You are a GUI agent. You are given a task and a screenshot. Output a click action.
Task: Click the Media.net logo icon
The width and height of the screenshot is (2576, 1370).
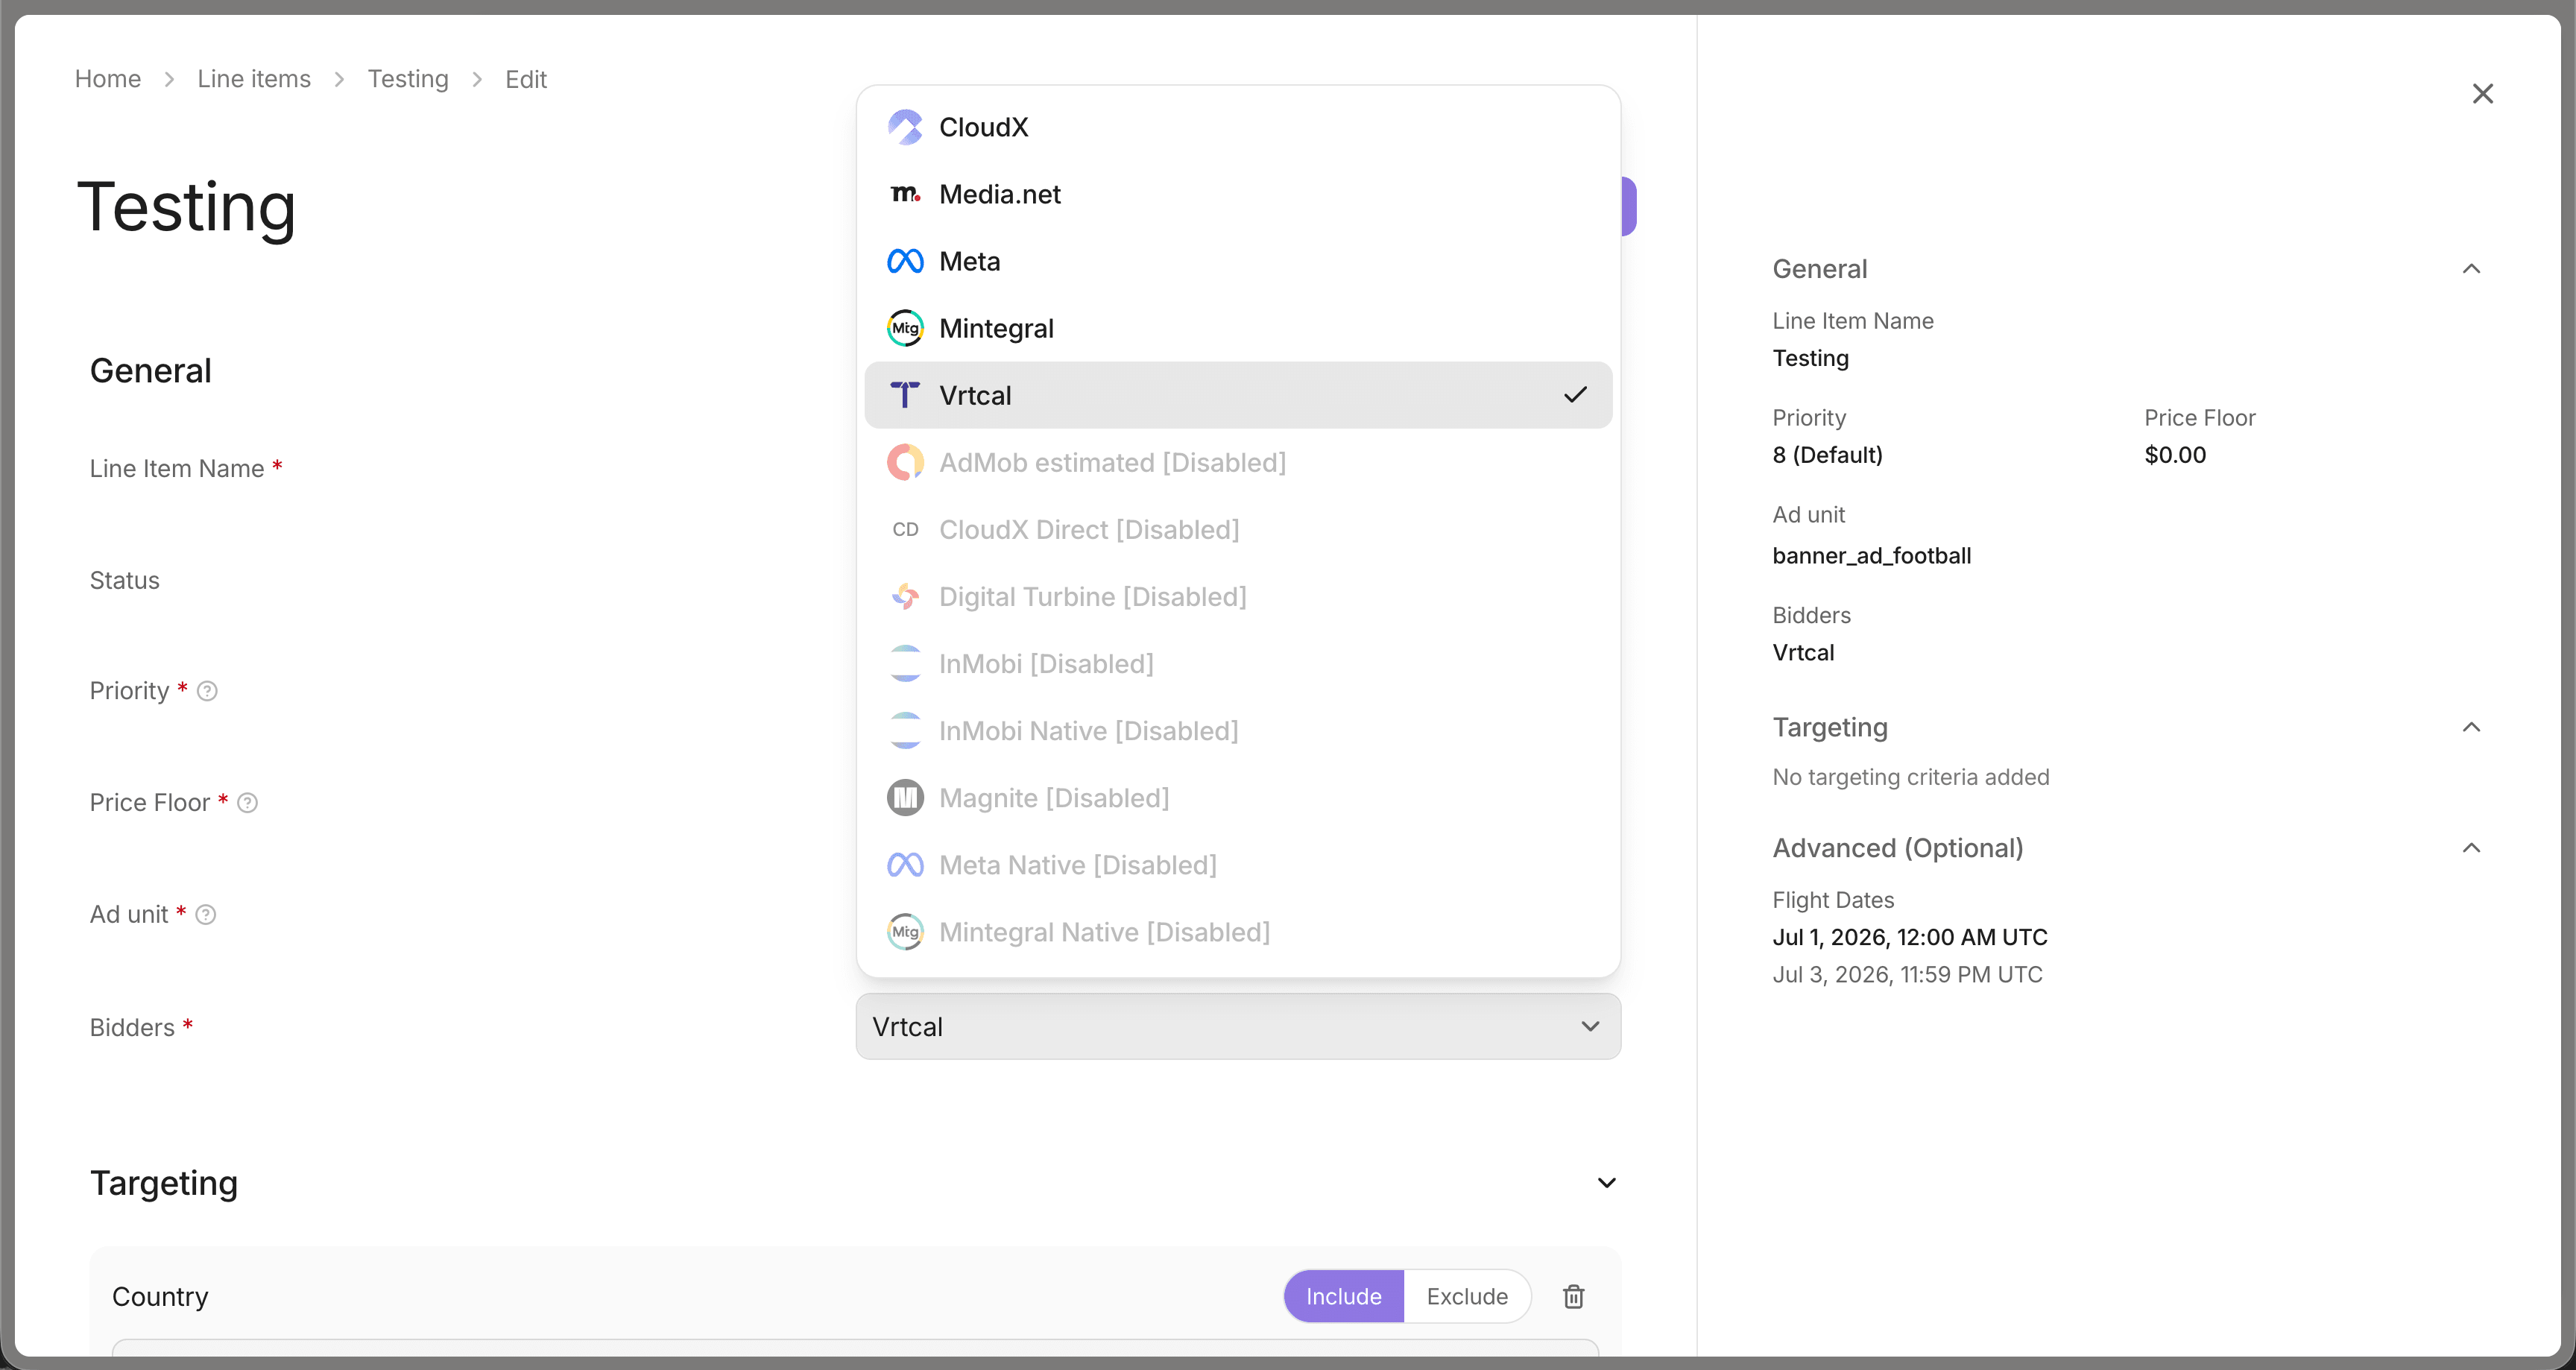(x=905, y=194)
